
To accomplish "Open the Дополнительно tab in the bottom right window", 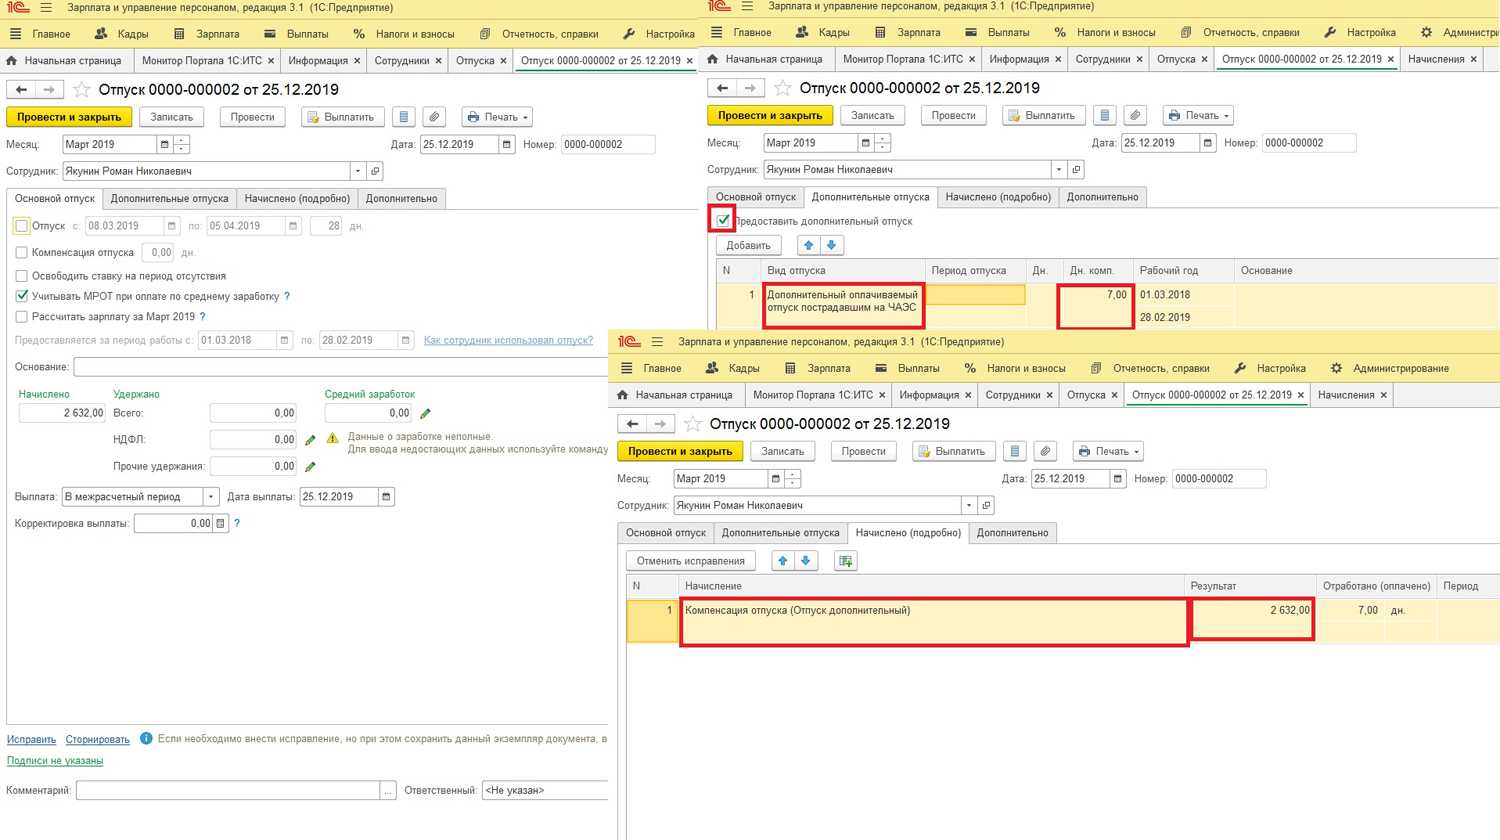I will click(1012, 533).
